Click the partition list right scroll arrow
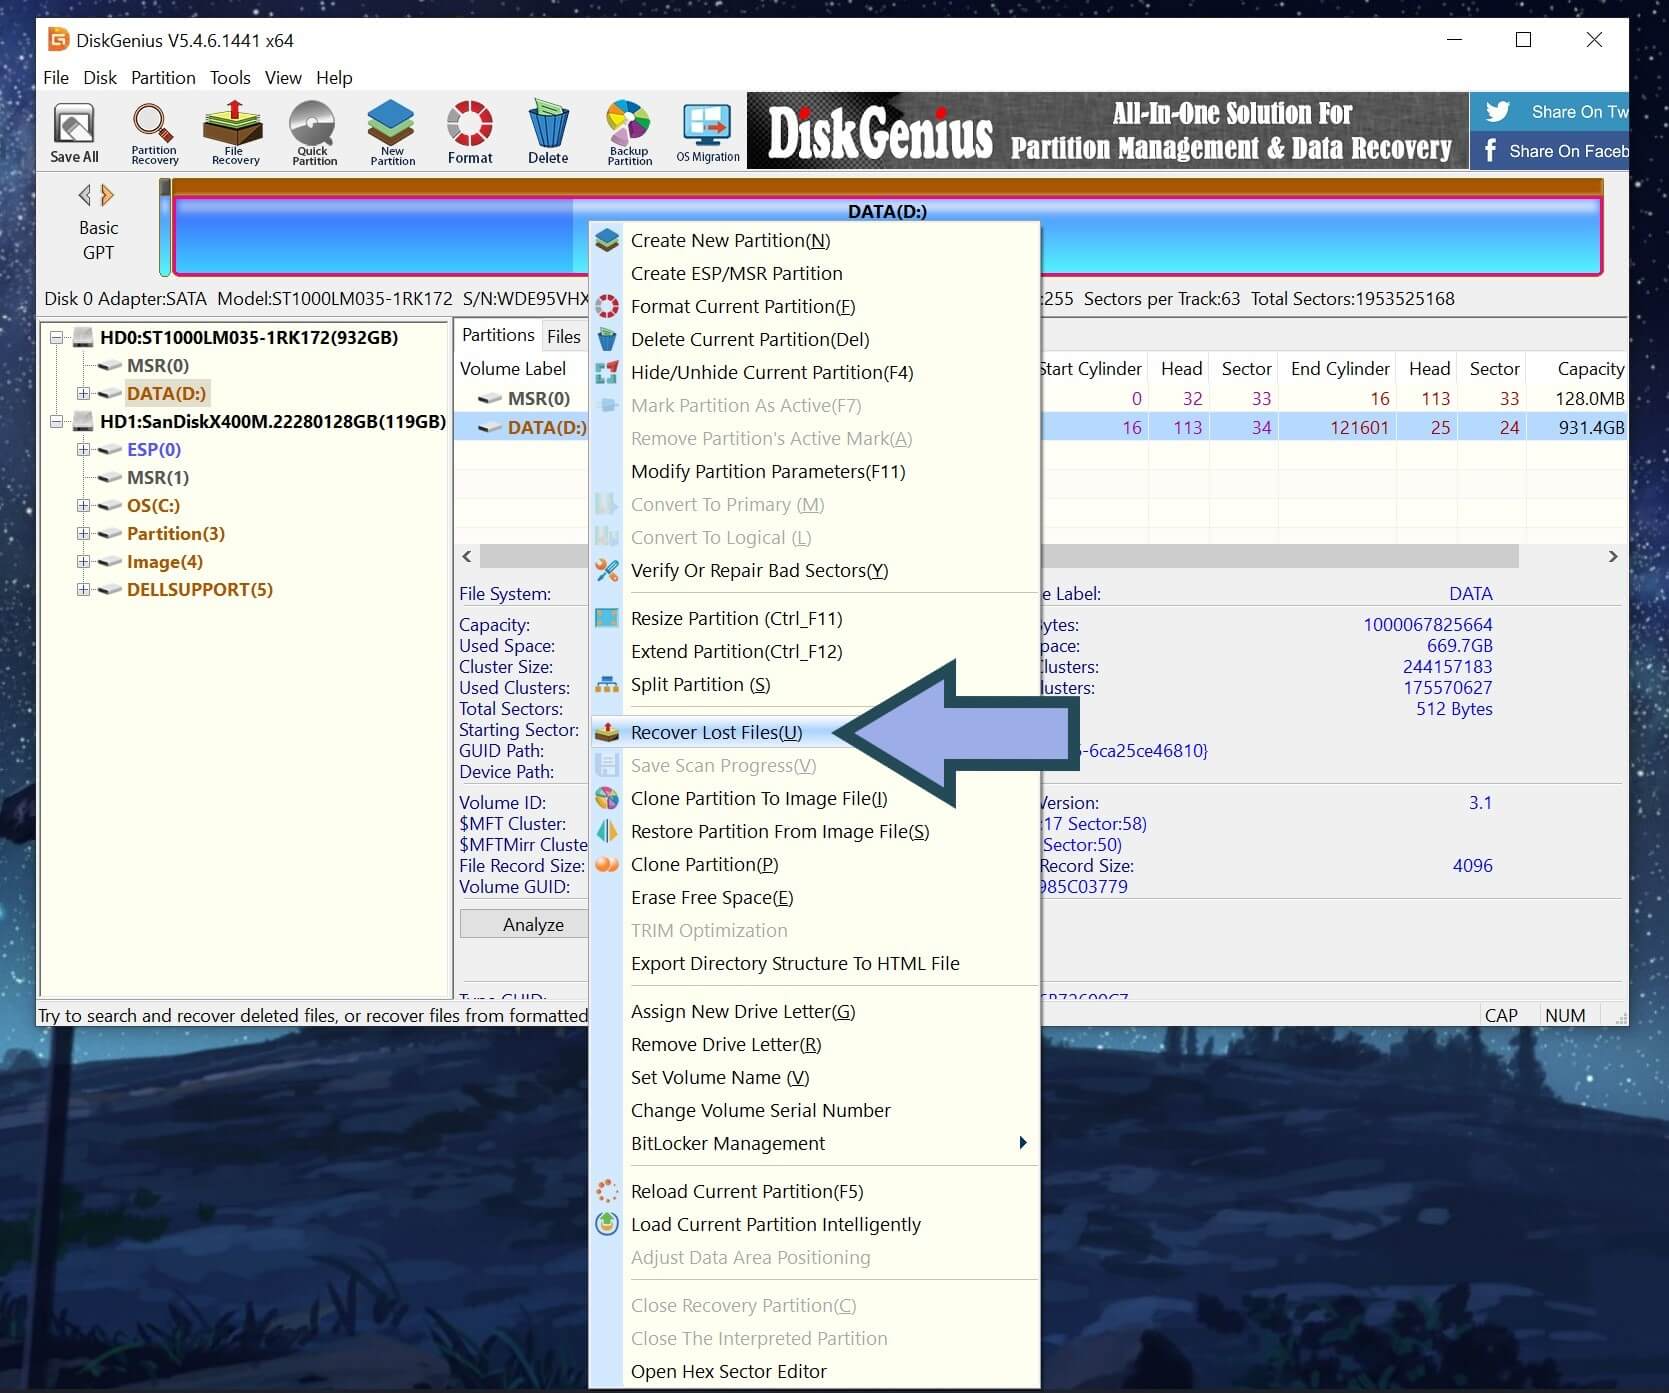The width and height of the screenshot is (1669, 1393). click(1612, 556)
